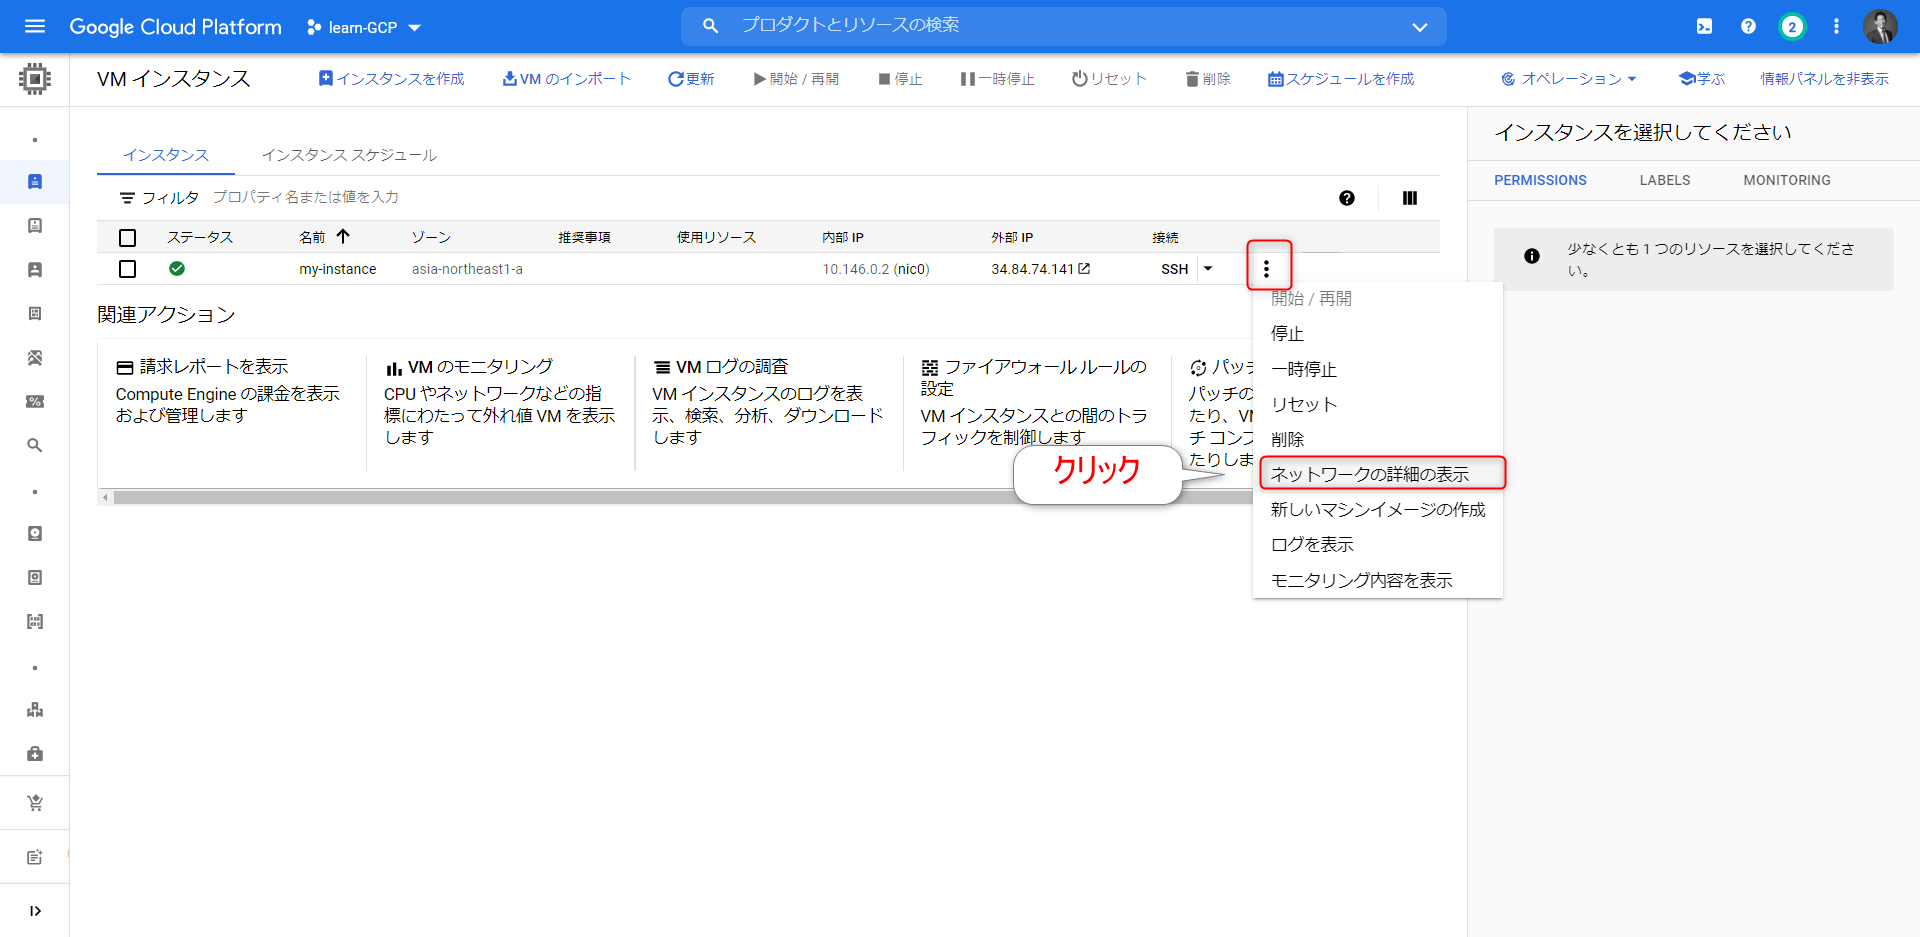The height and width of the screenshot is (937, 1920).
Task: Click 一時停止 in the top toolbar
Action: point(997,79)
